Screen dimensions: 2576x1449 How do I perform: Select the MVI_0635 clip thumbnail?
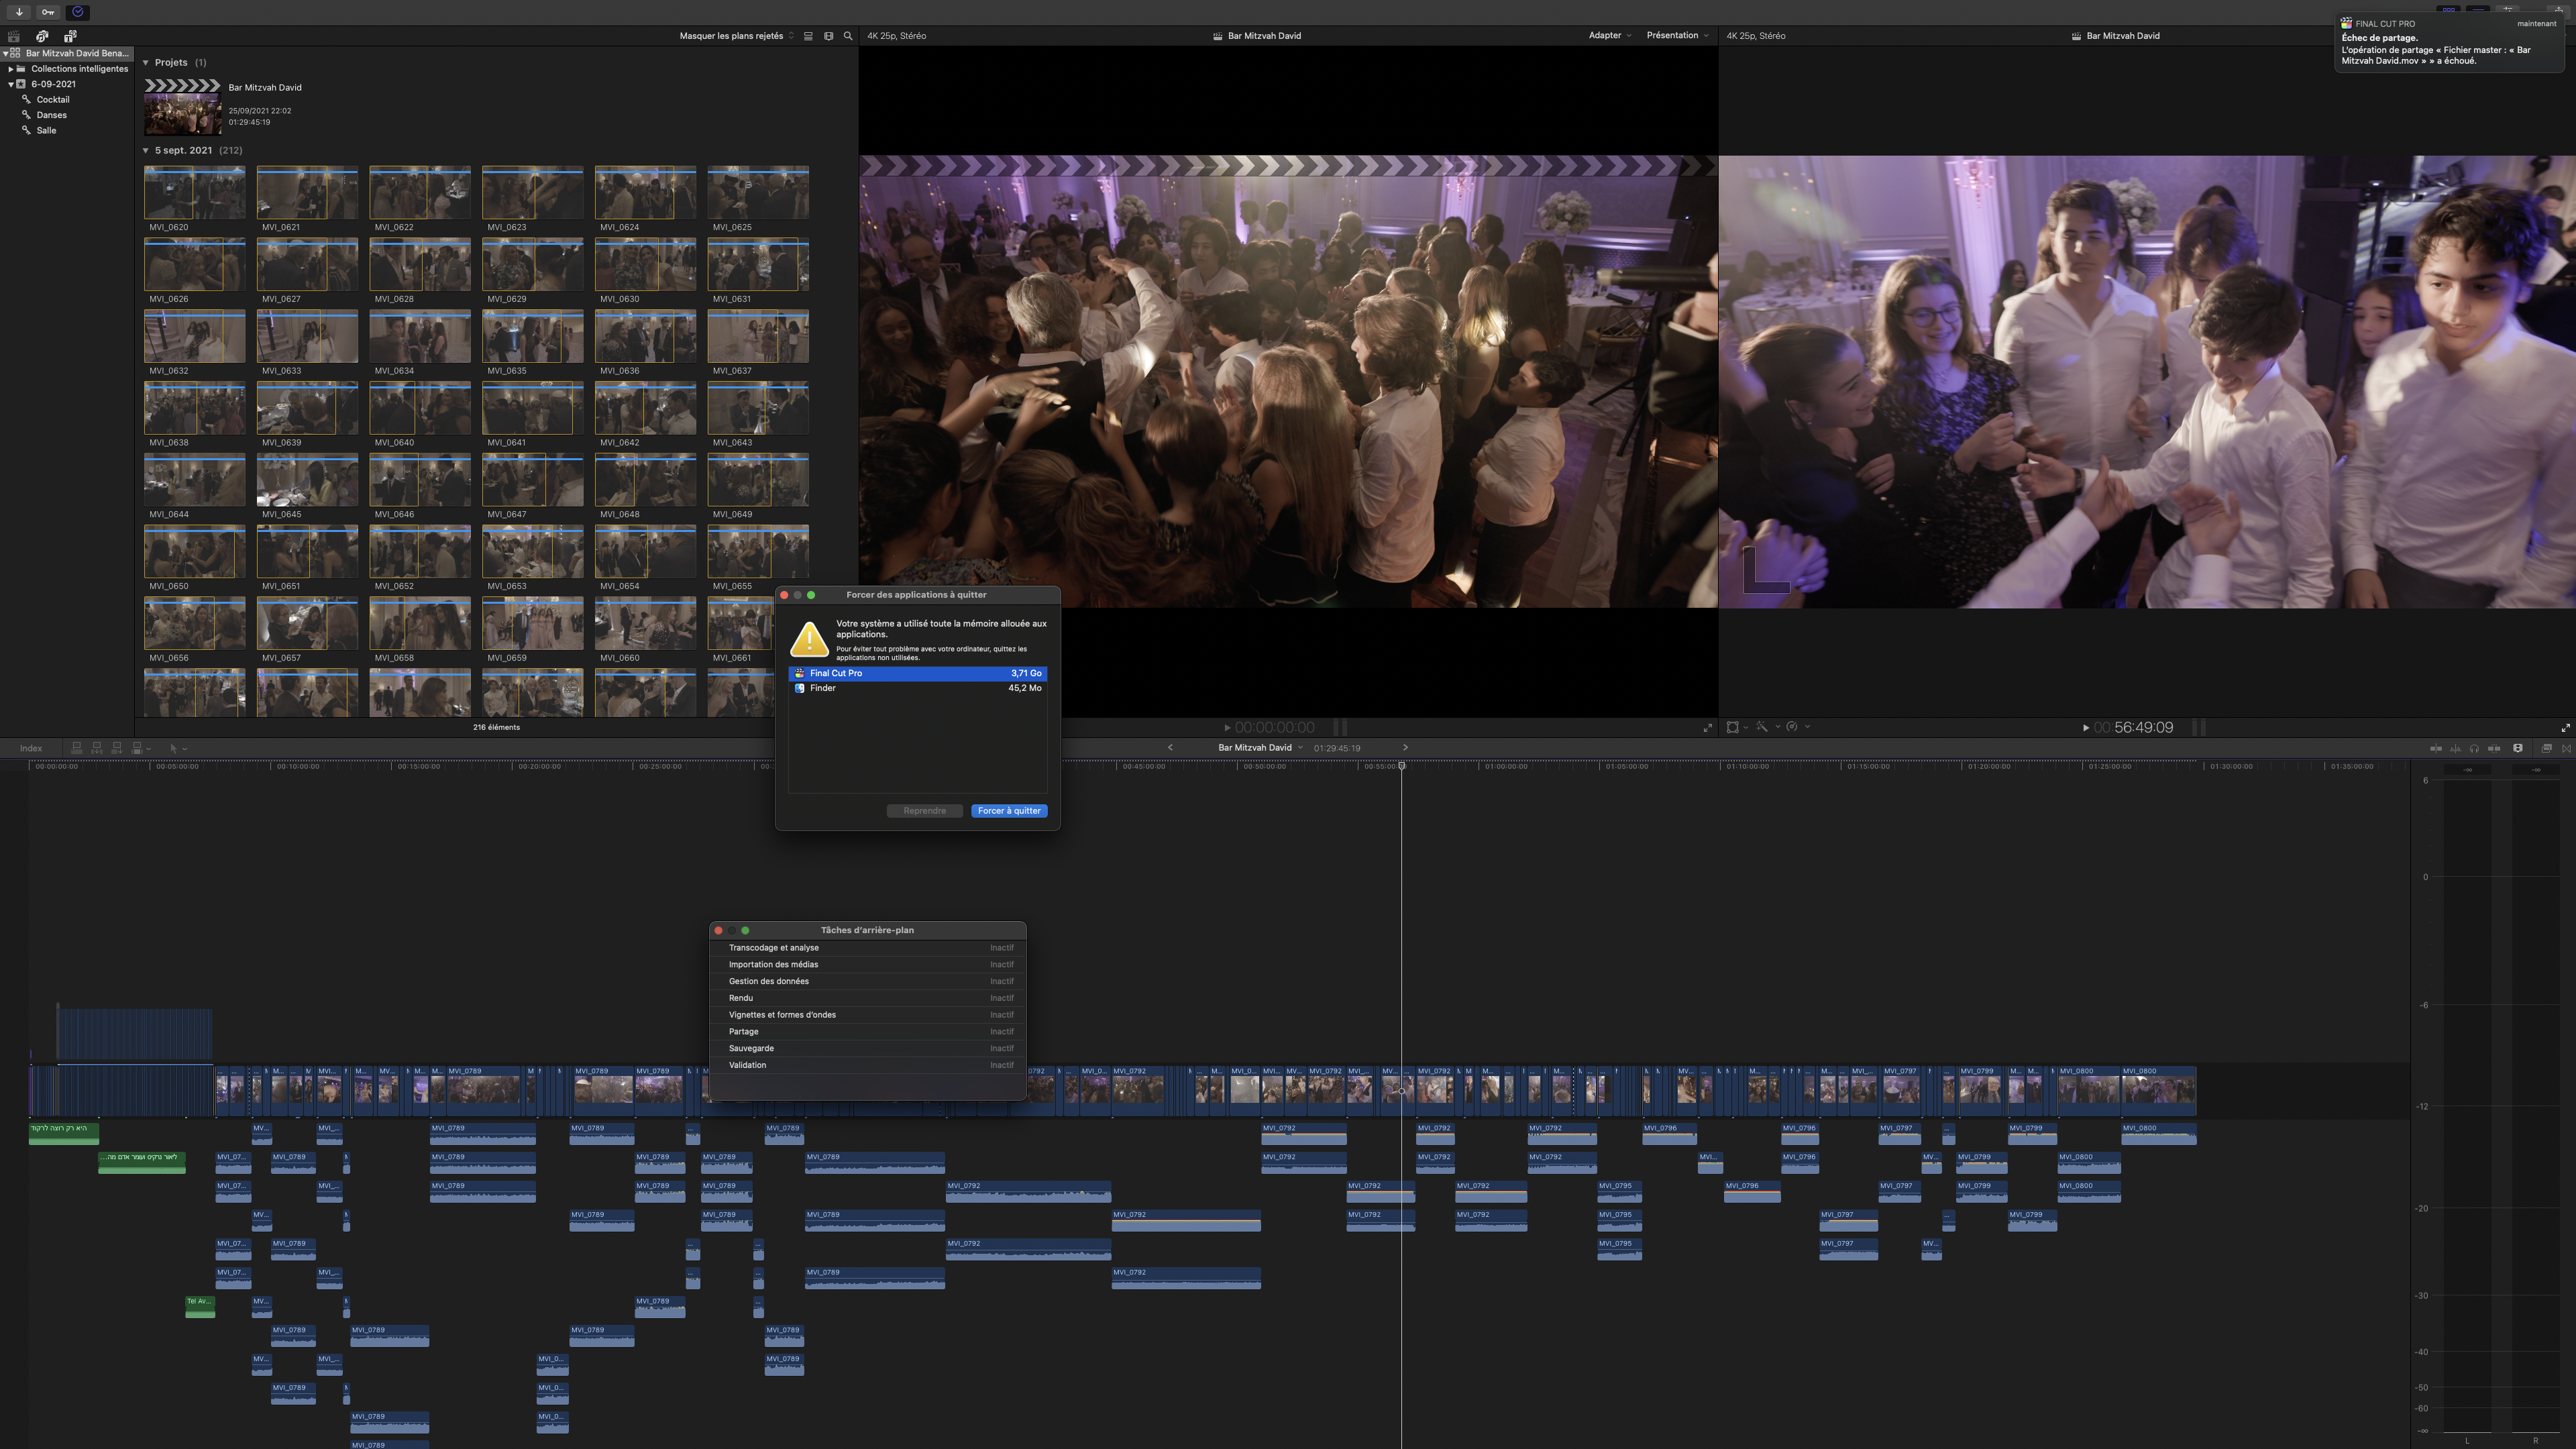point(532,336)
